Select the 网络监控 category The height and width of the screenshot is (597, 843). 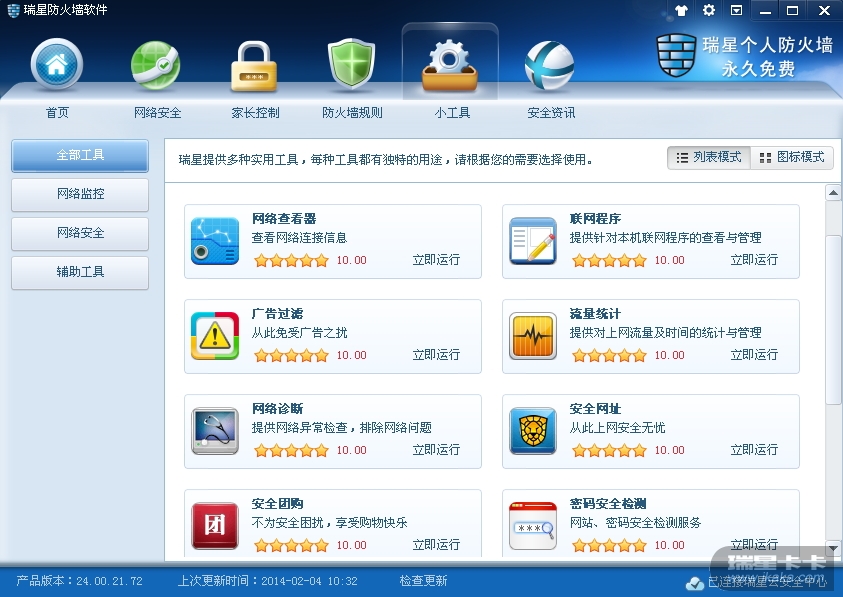click(x=80, y=194)
